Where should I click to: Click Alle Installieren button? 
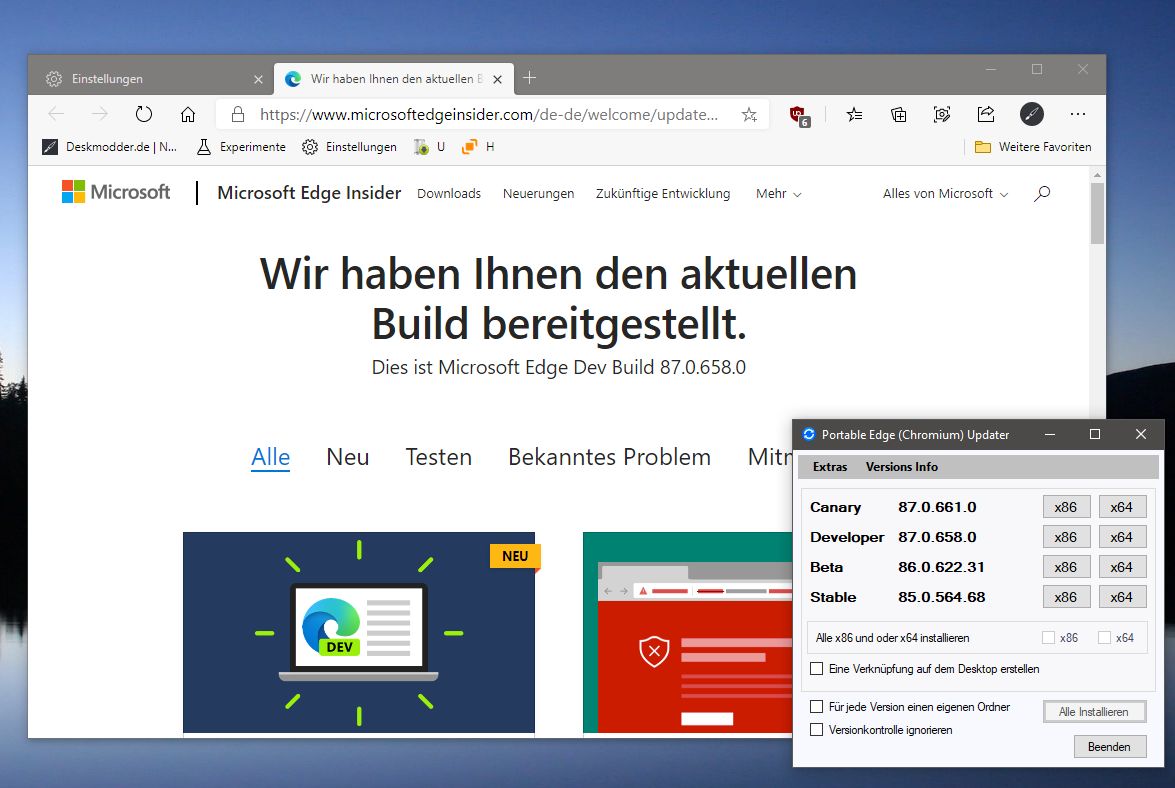(1094, 712)
